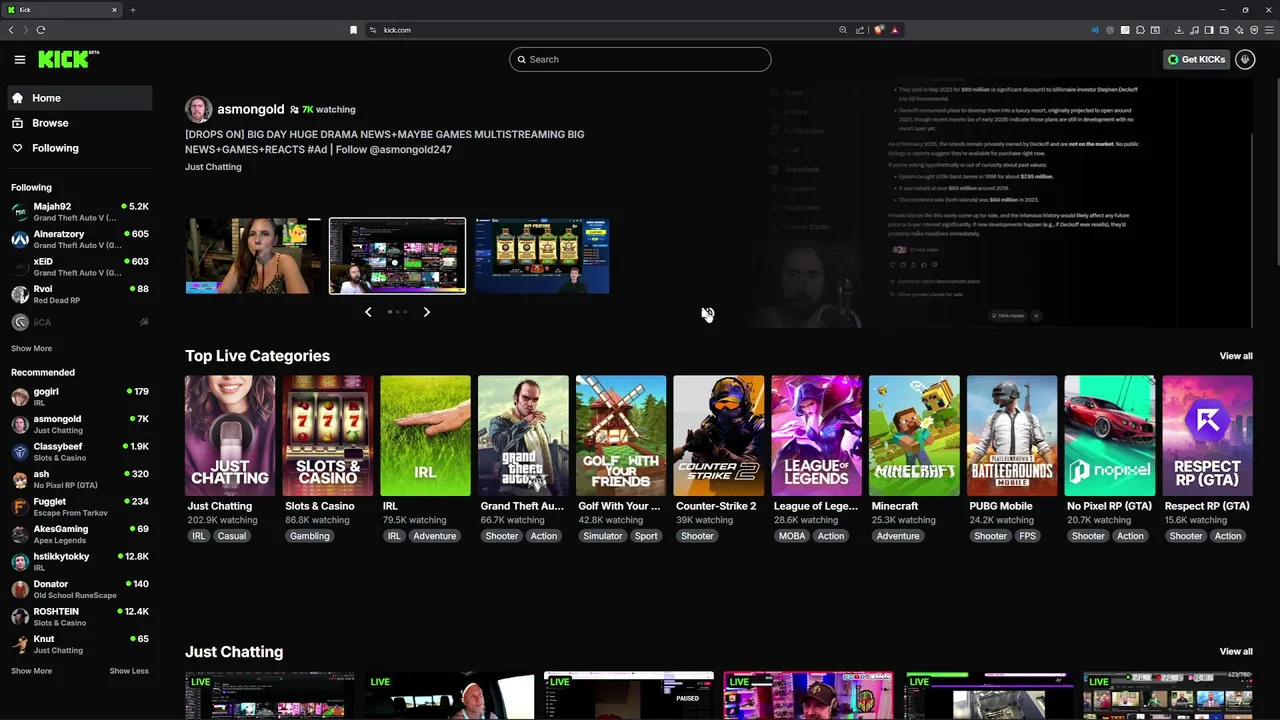Image resolution: width=1280 pixels, height=720 pixels.
Task: Select first featured carousel thumbnail
Action: pyautogui.click(x=254, y=256)
